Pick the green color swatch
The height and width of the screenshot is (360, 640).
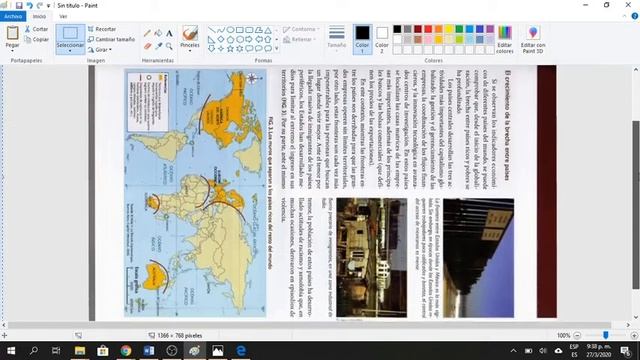(x=459, y=29)
